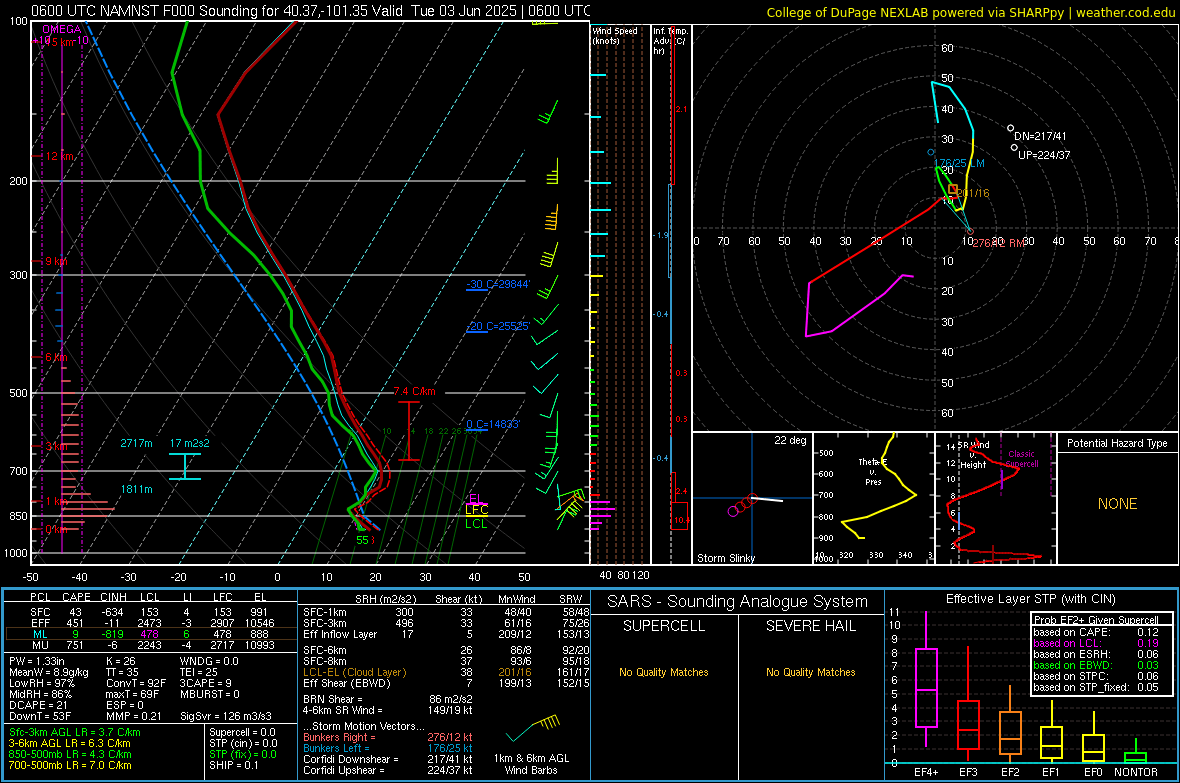The height and width of the screenshot is (783, 1180).
Task: Click the blue Bunkers Left = row
Action: coord(388,748)
